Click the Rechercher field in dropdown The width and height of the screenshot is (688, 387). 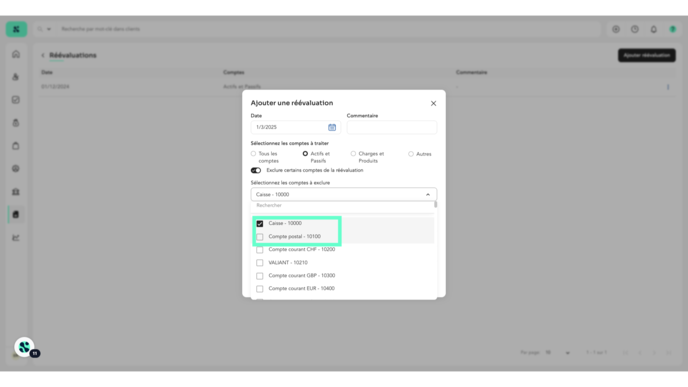342,206
